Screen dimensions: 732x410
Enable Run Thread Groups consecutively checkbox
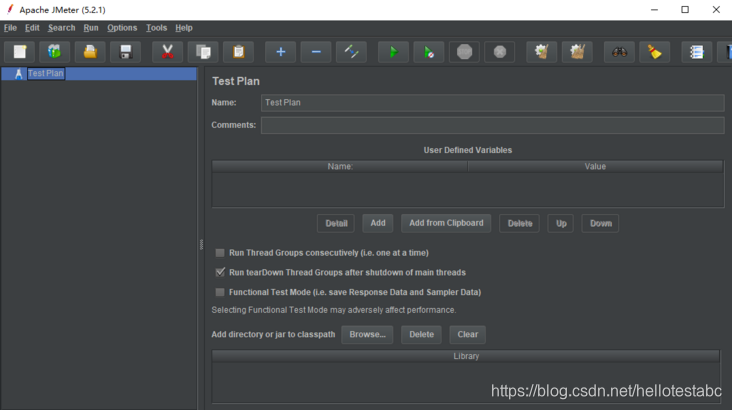220,253
